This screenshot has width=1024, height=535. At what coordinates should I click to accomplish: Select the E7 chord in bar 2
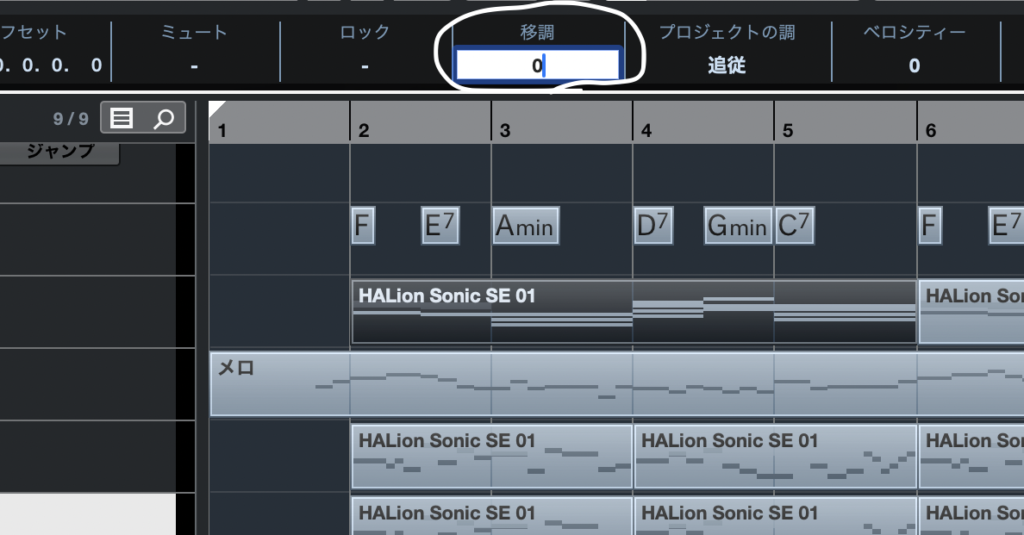440,226
